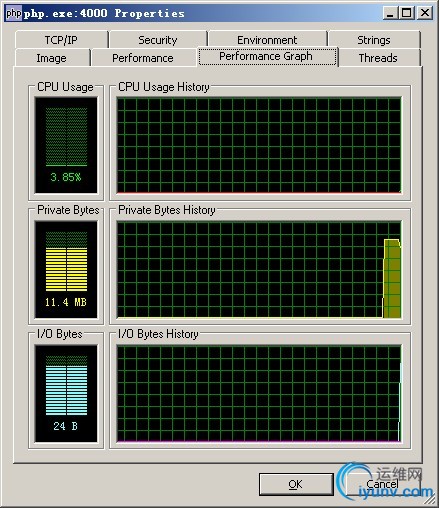Minimize the Properties window

tap(390, 13)
